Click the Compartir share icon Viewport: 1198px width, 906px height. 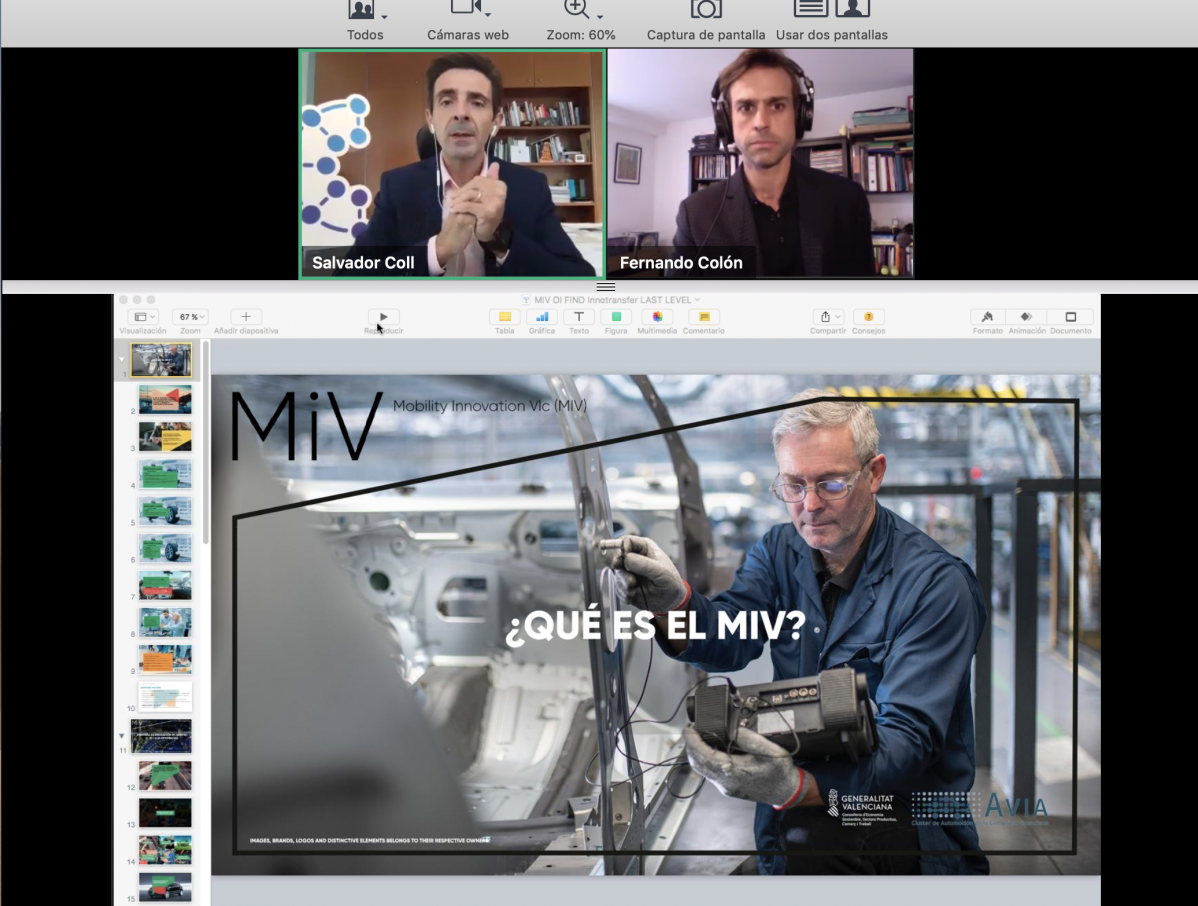pos(827,316)
